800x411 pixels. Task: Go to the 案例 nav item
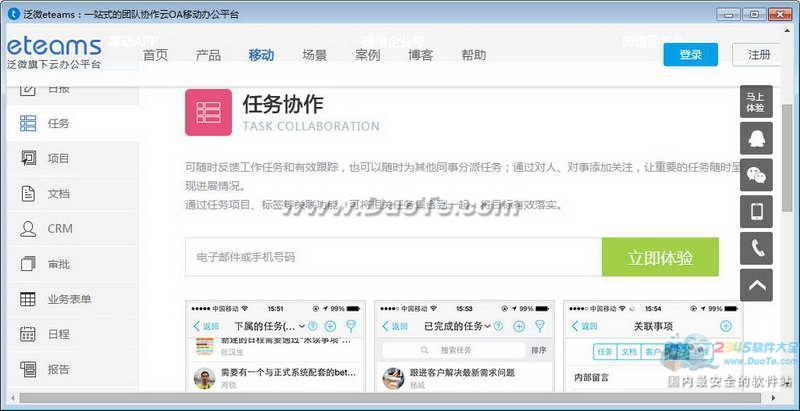tap(367, 55)
